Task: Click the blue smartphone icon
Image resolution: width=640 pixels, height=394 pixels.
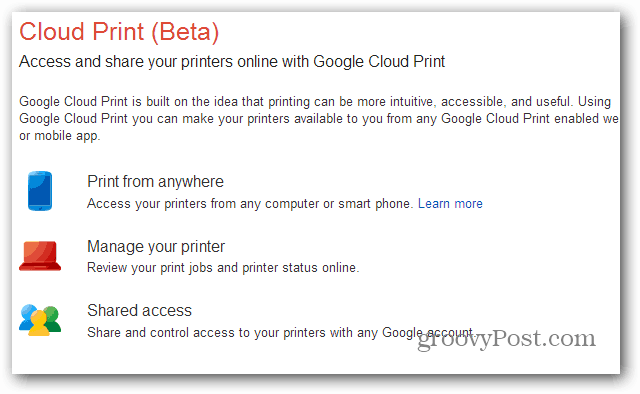Action: [40, 191]
